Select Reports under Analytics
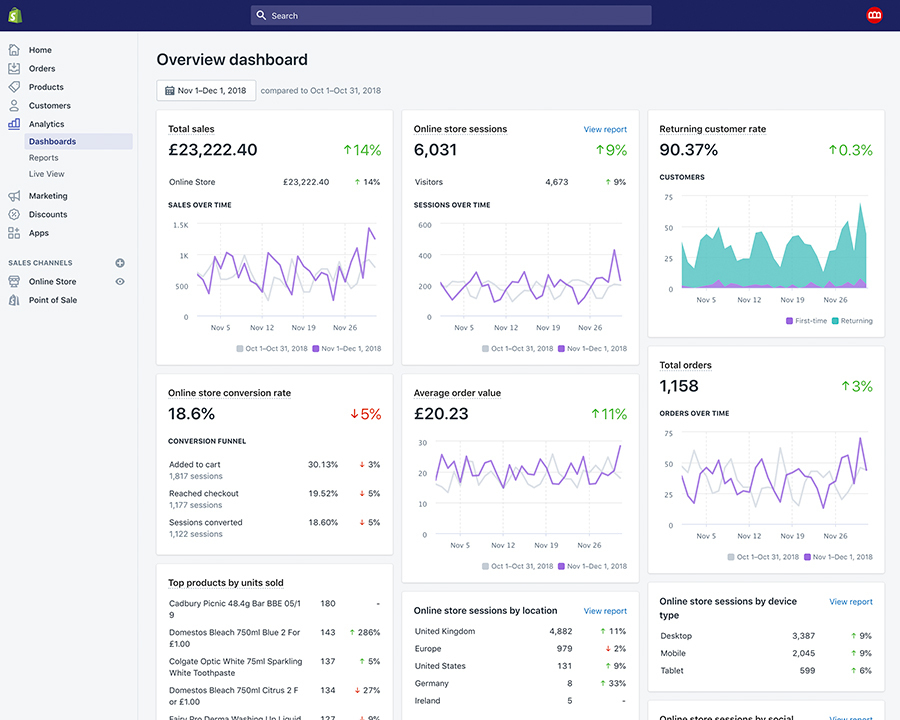Viewport: 900px width, 720px height. 44,158
